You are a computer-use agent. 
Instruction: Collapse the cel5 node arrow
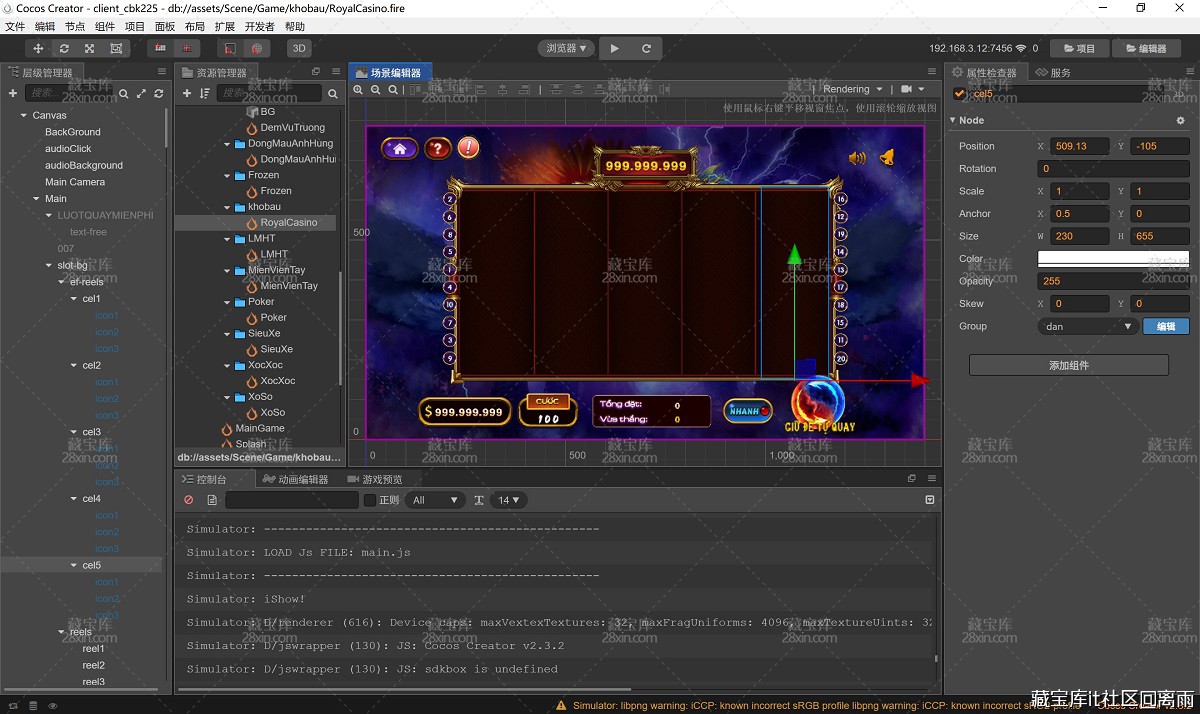tap(74, 565)
